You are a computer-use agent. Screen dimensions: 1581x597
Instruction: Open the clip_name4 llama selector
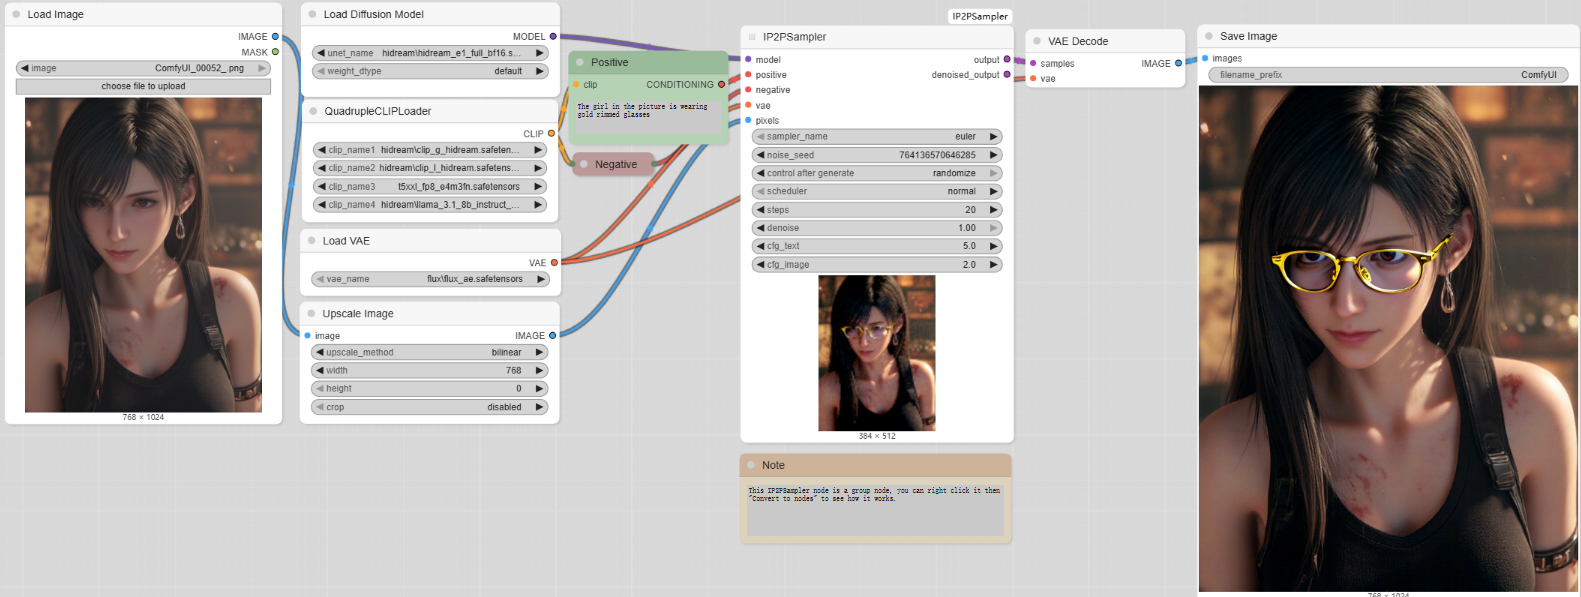pos(430,204)
